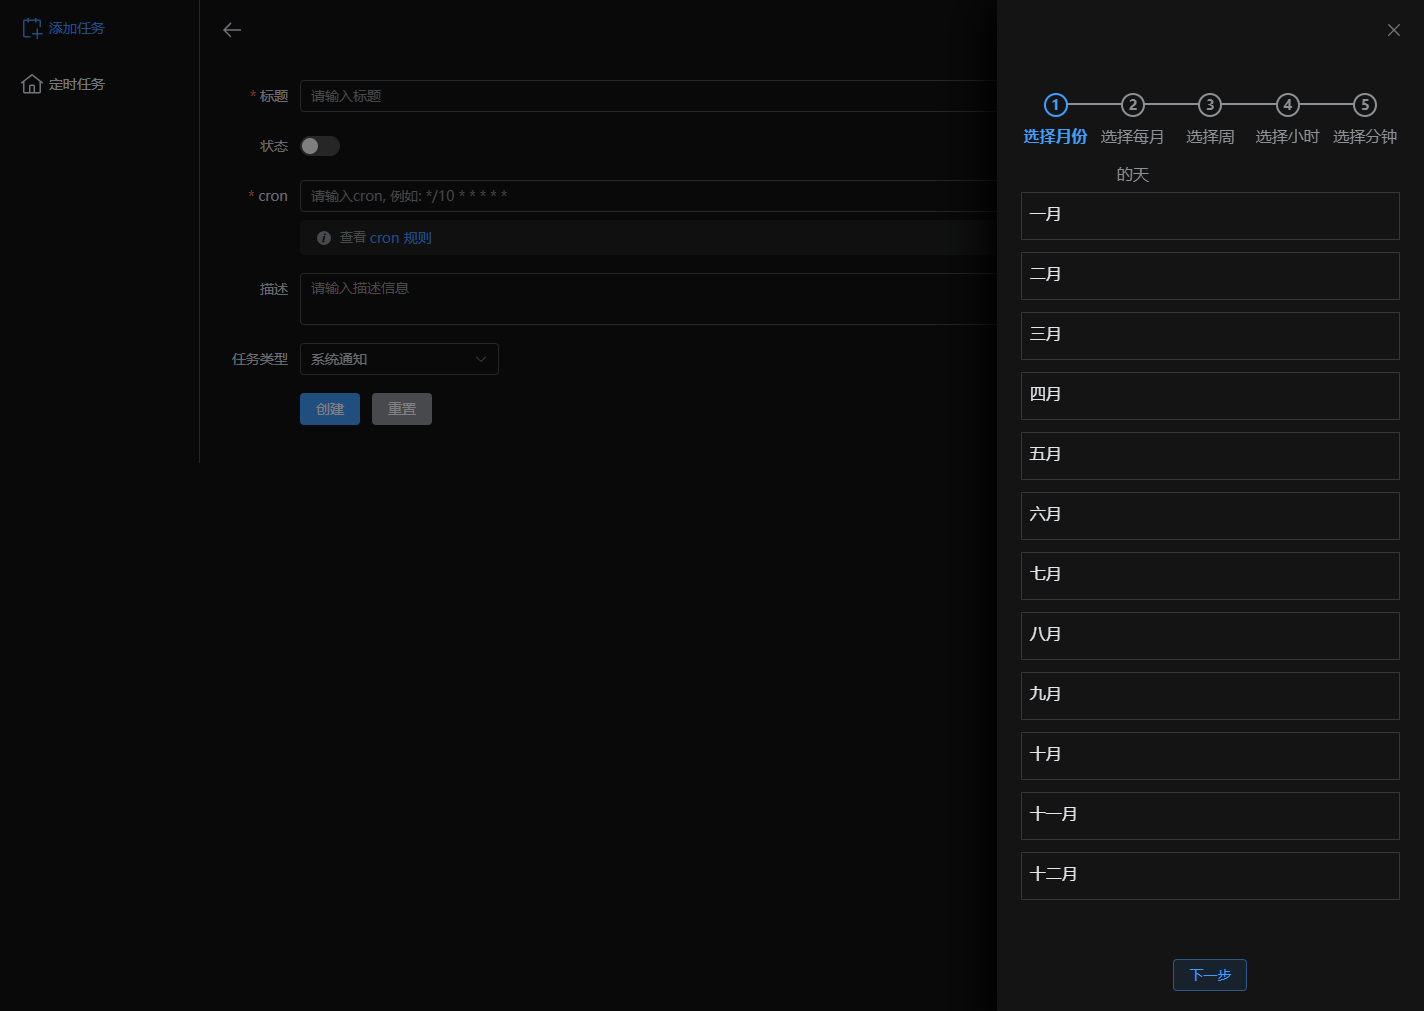The width and height of the screenshot is (1424, 1011).
Task: Select step 5 选择分钟
Action: [1365, 105]
